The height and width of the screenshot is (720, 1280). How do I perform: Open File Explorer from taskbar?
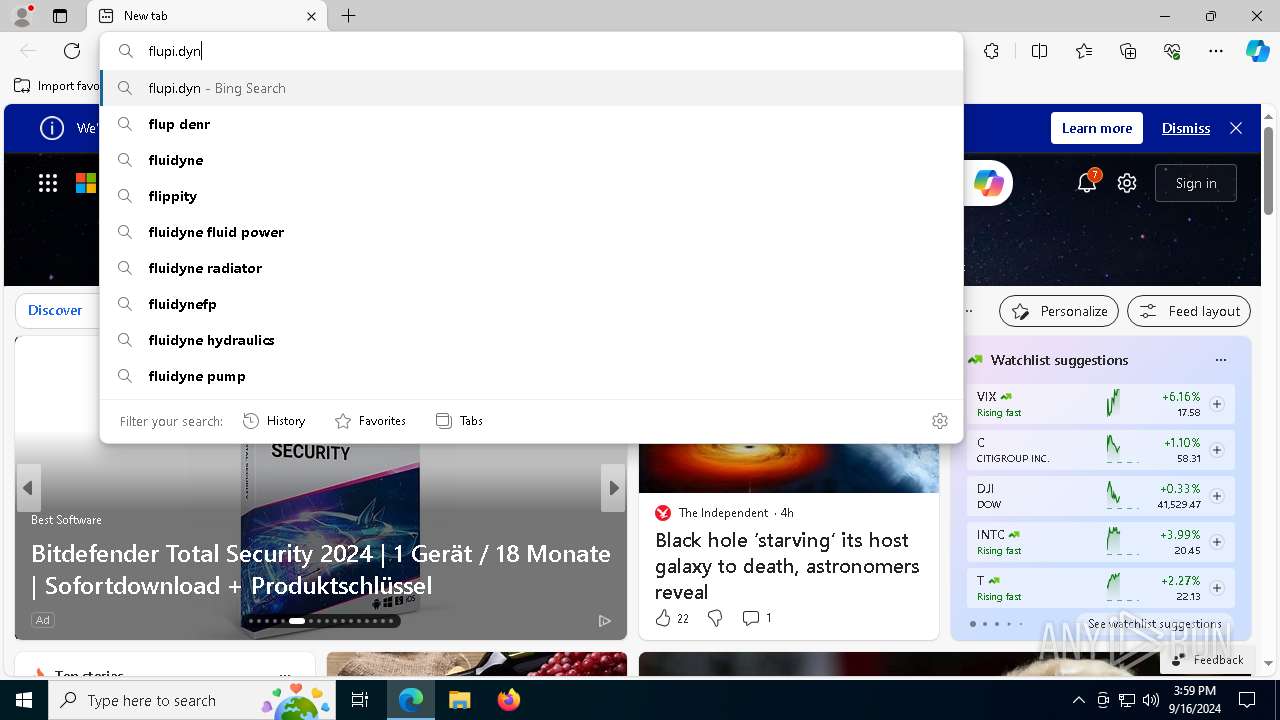pos(459,700)
